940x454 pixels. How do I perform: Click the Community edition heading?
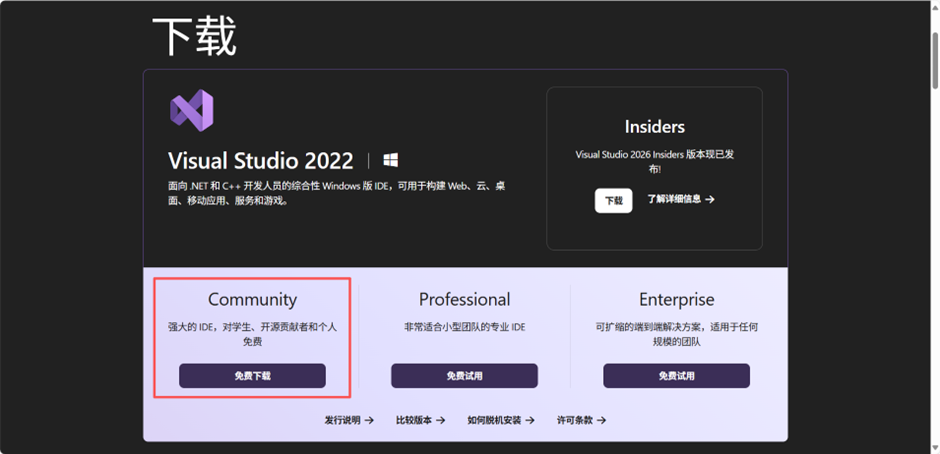tap(252, 299)
